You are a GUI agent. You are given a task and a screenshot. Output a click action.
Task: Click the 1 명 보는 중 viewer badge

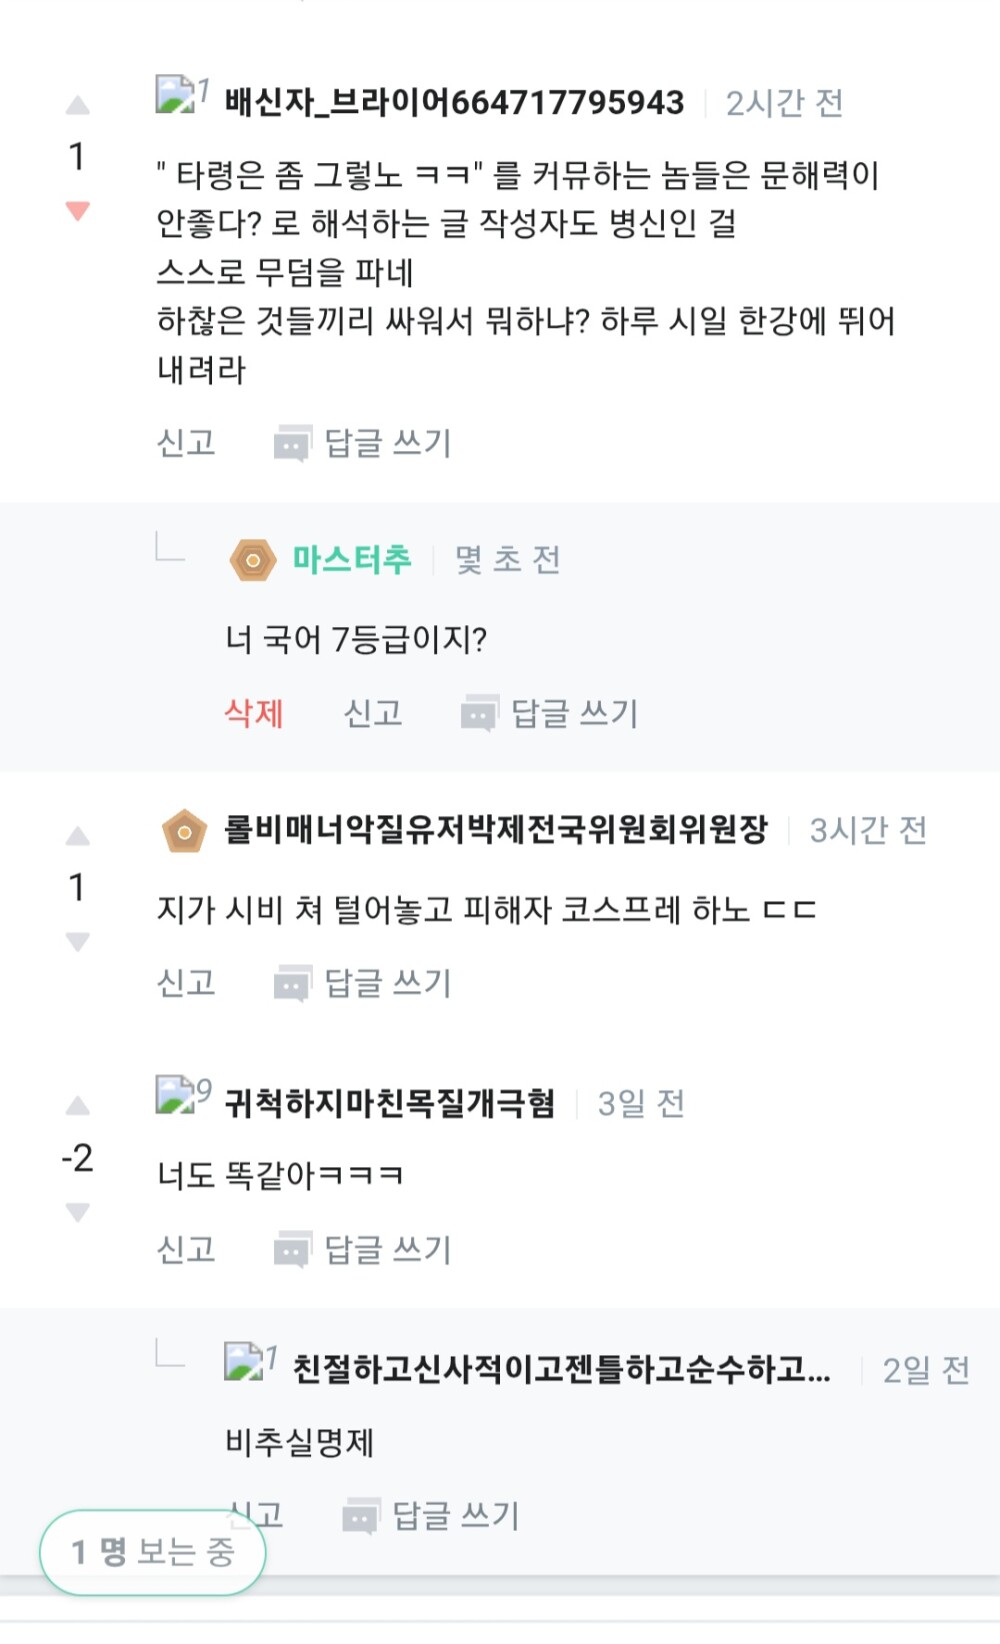pos(152,1551)
